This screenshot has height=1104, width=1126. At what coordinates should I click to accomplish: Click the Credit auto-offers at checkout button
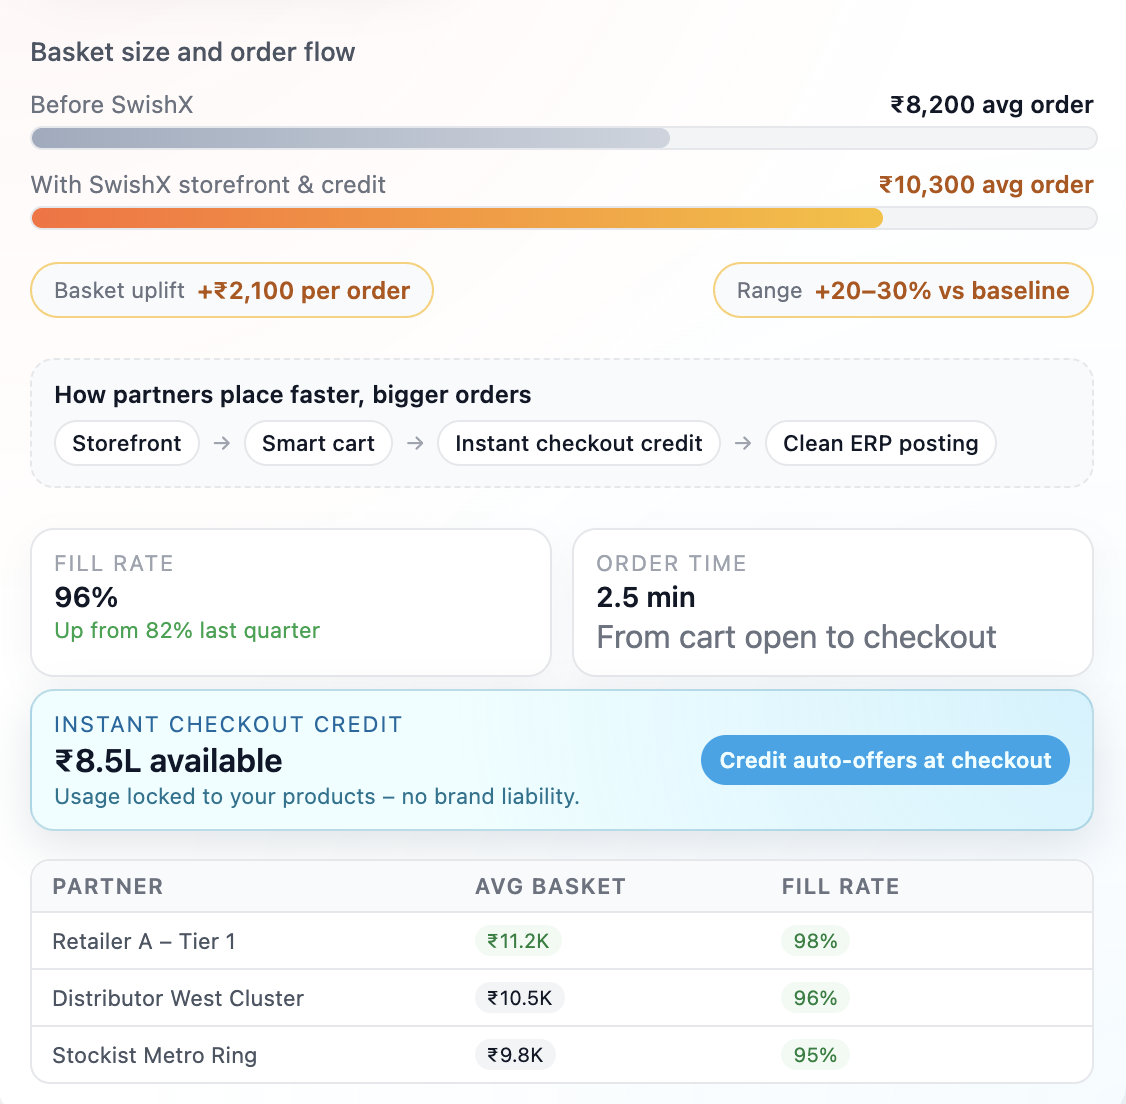[884, 760]
